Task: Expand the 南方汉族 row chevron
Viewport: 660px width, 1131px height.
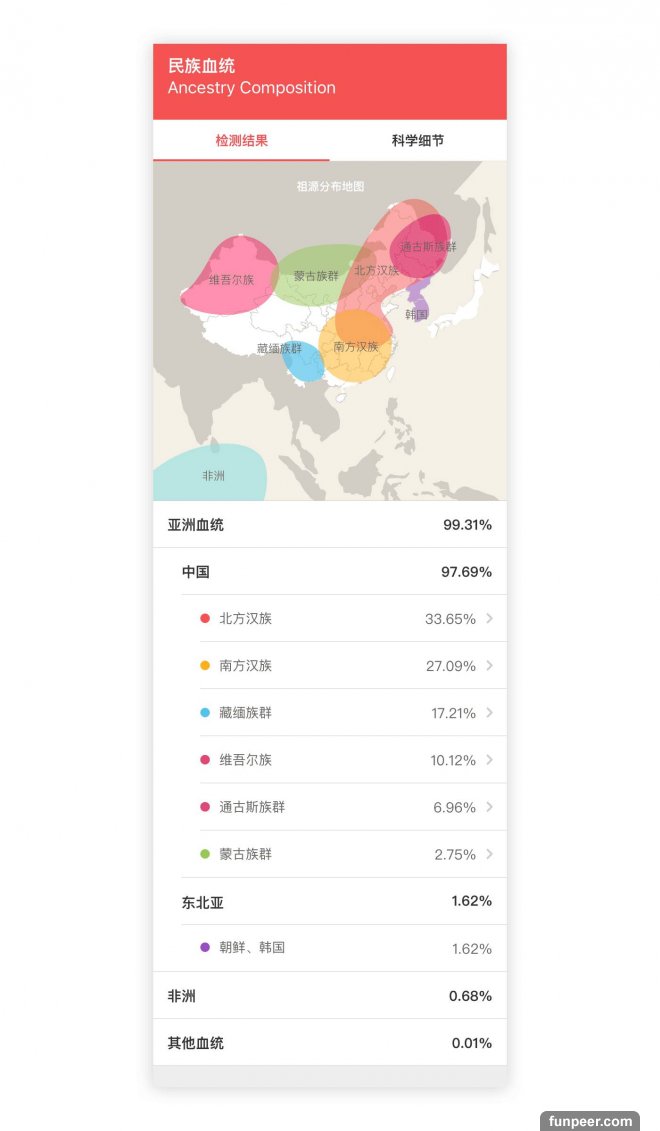Action: click(x=489, y=666)
